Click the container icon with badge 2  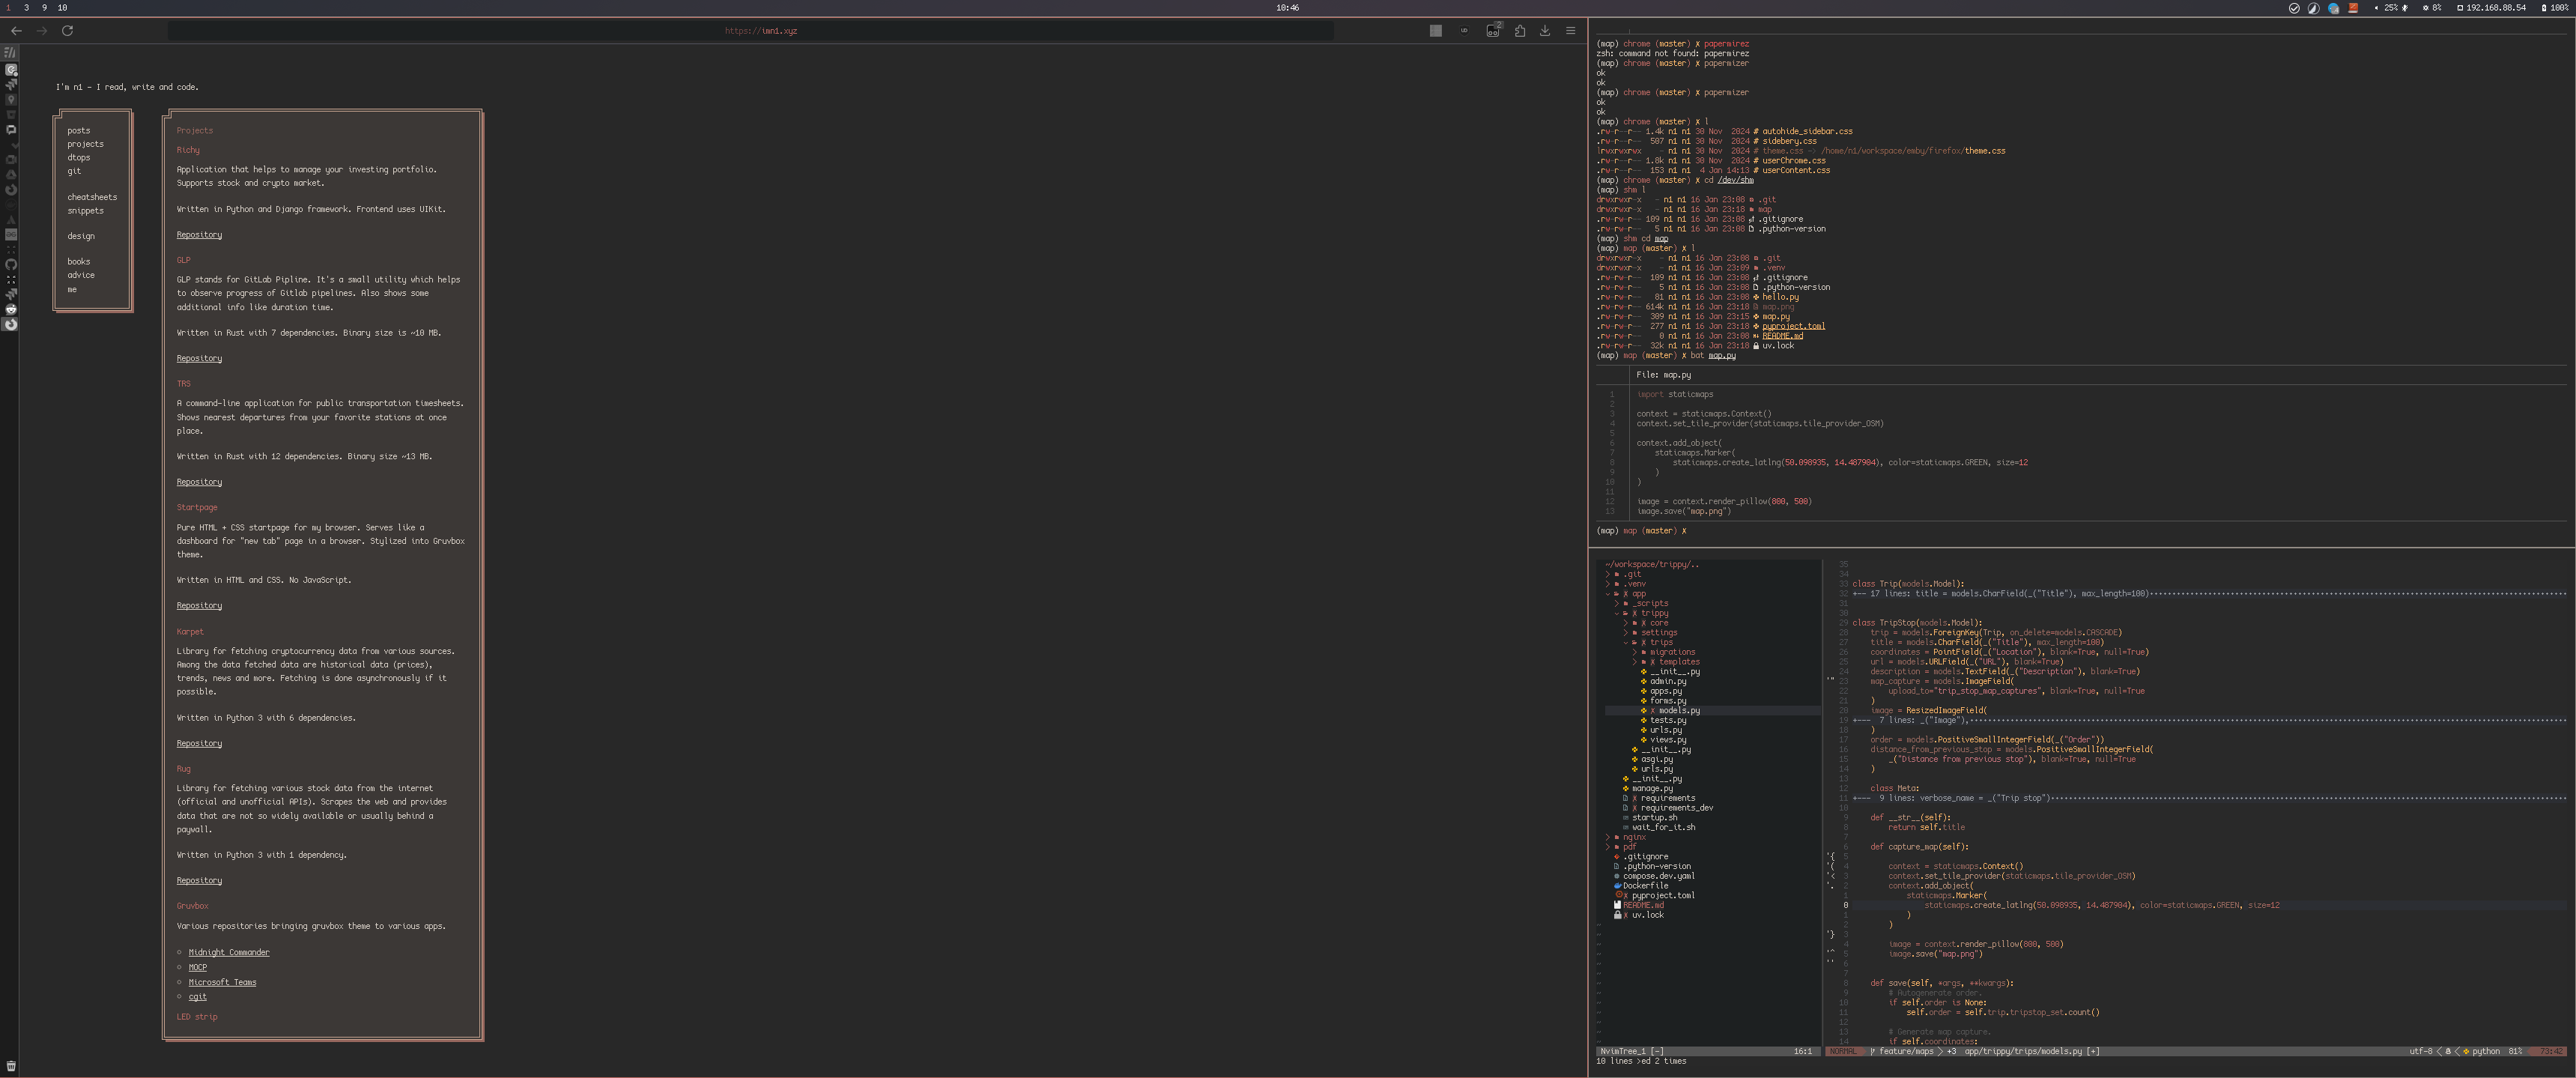tap(1492, 31)
